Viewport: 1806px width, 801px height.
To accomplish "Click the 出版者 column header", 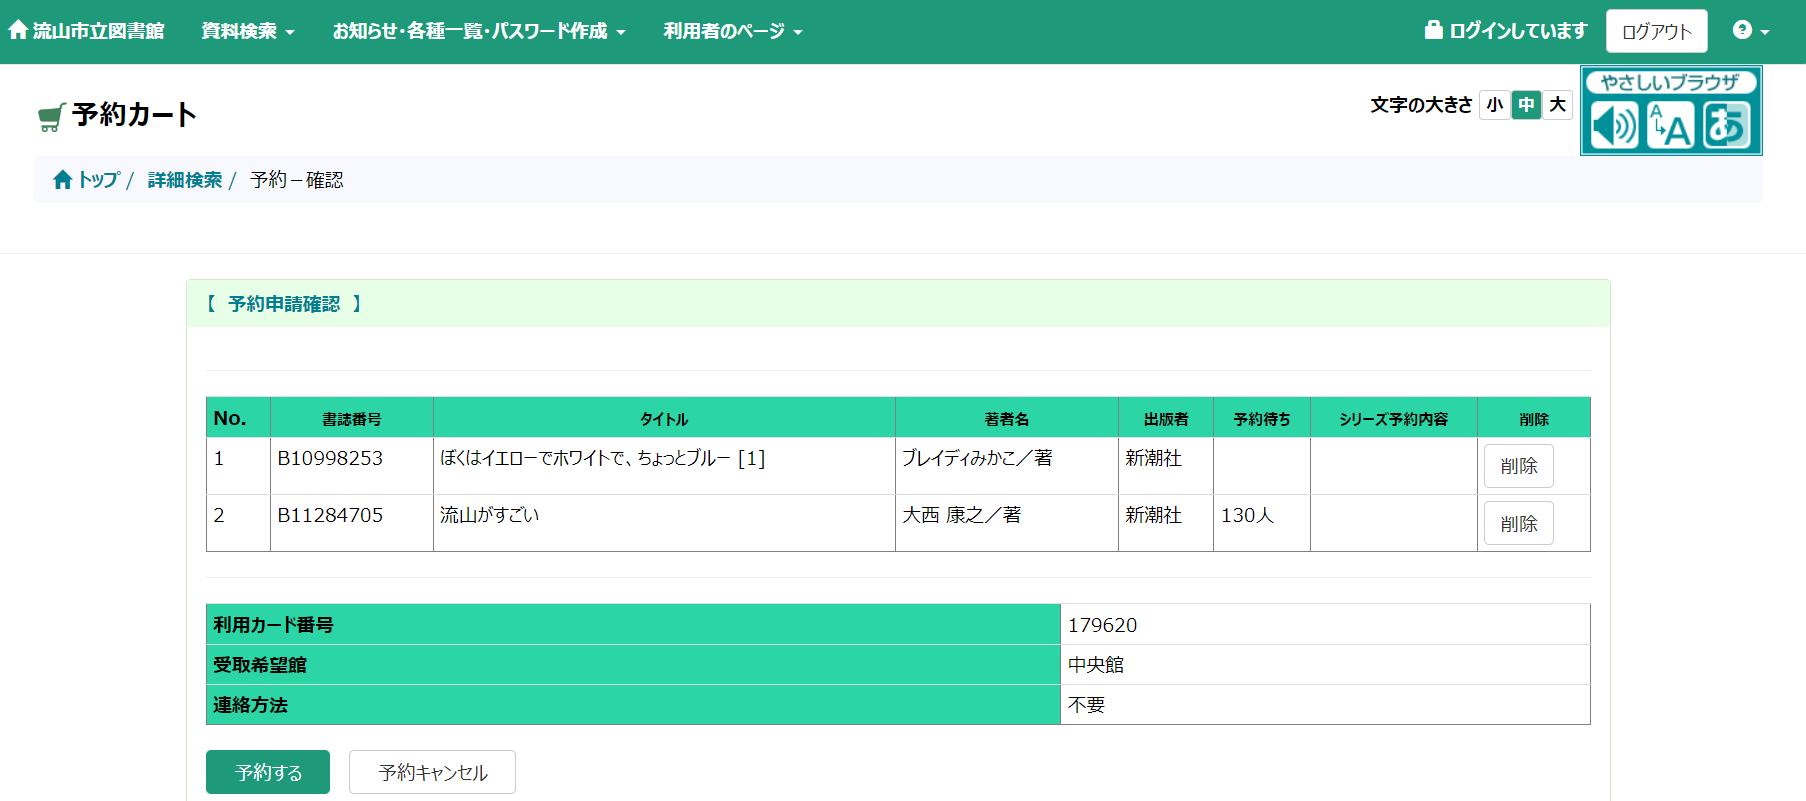I will [1166, 419].
